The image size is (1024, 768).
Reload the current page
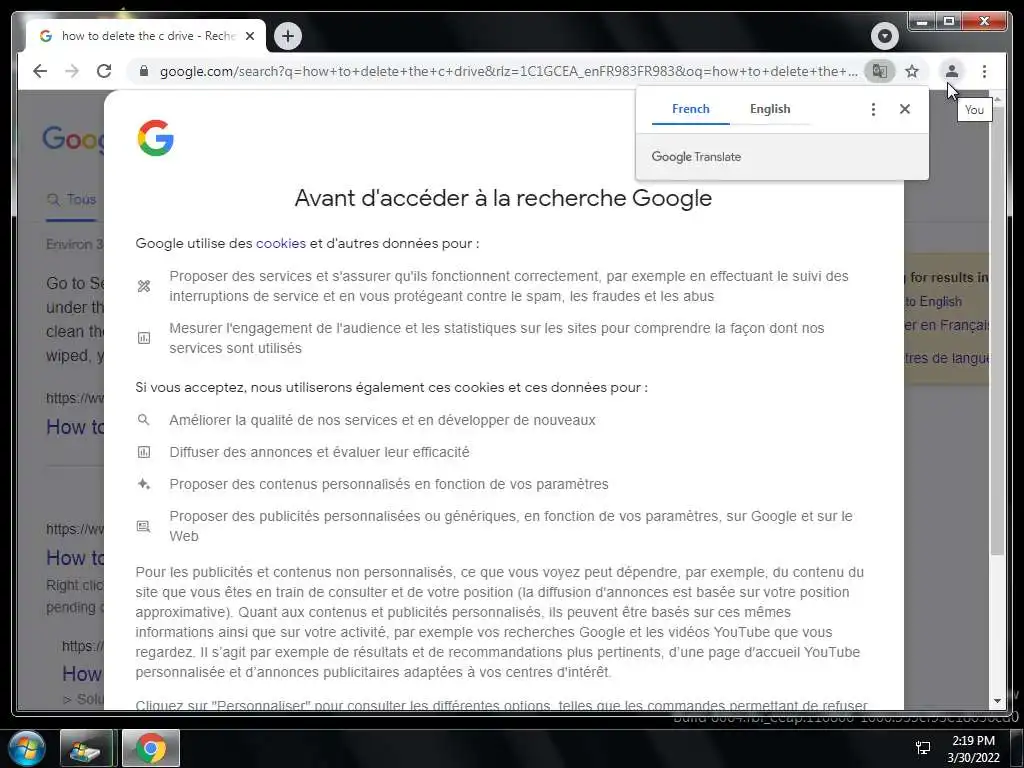point(104,71)
